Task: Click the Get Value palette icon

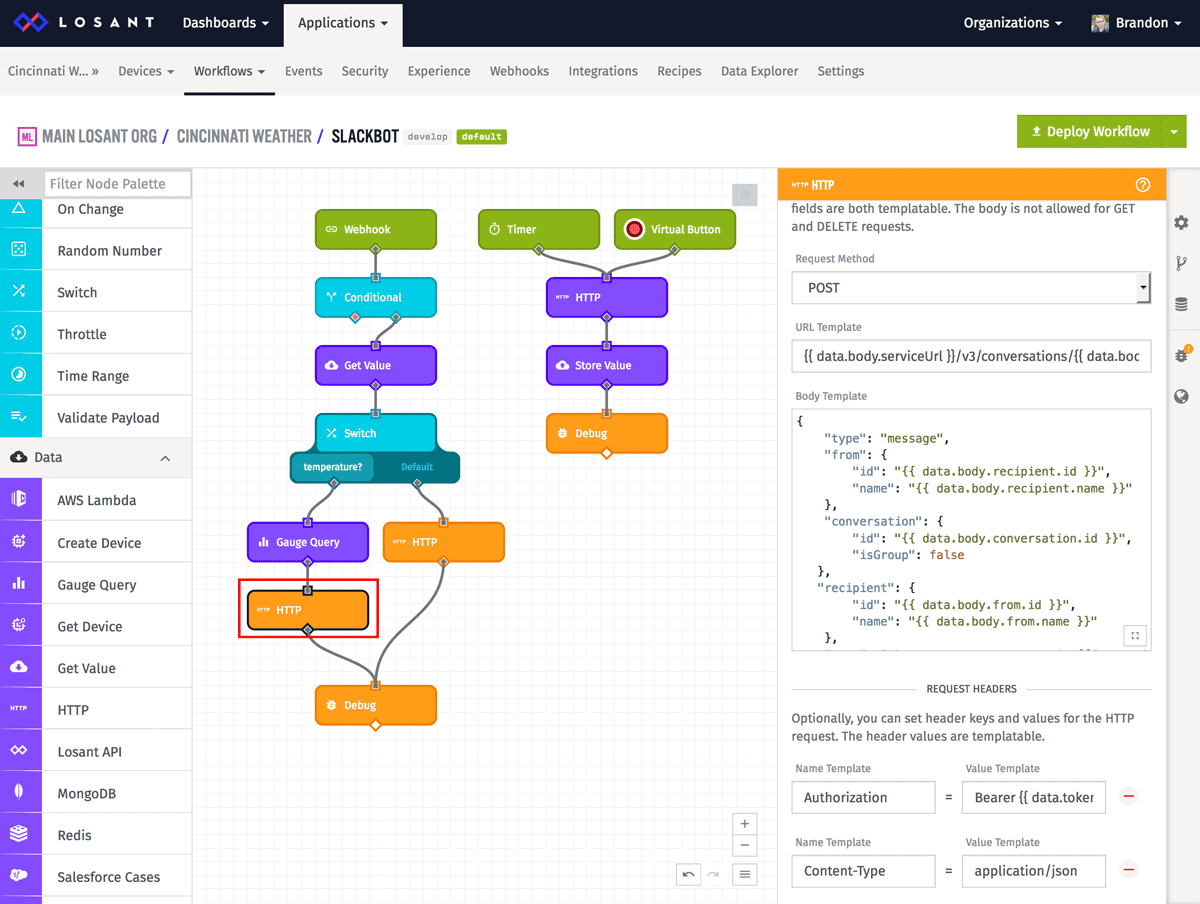Action: pos(19,668)
